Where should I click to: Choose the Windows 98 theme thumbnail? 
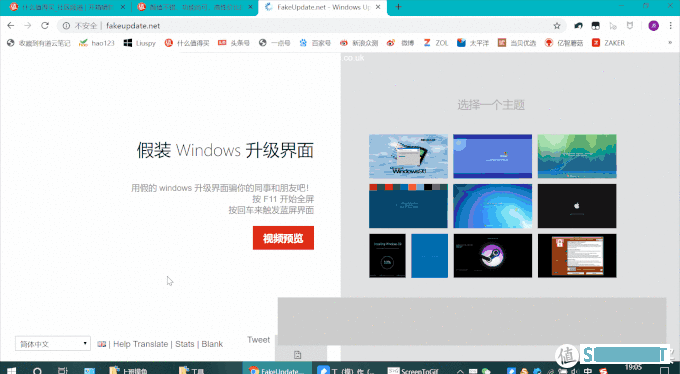408,156
